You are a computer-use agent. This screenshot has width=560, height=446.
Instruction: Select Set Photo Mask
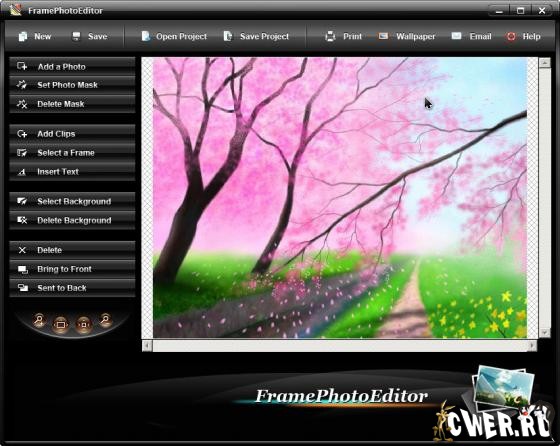72,85
